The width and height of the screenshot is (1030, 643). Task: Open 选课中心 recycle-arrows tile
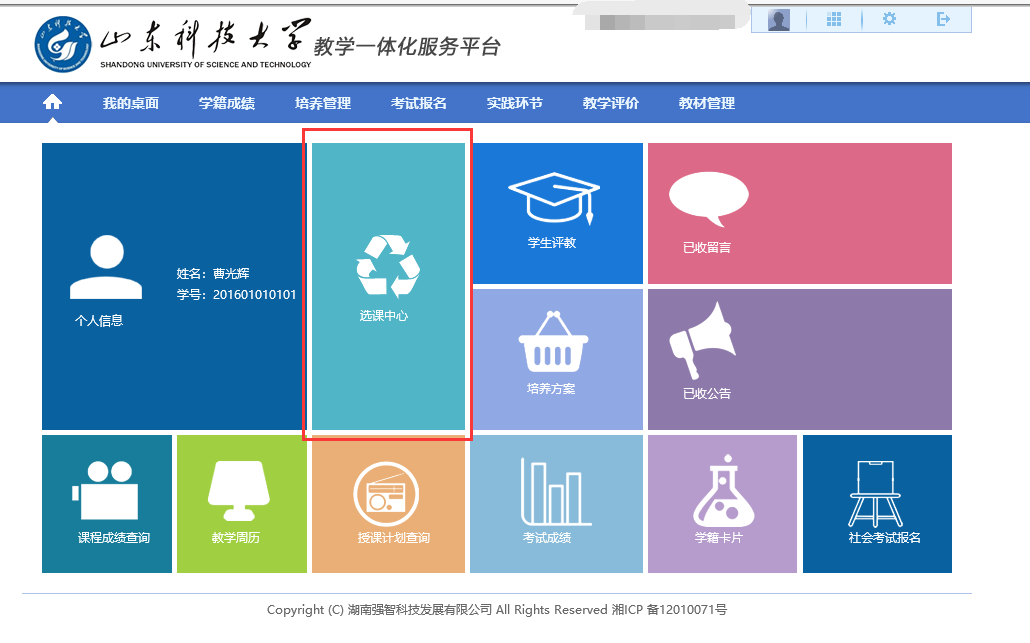388,286
